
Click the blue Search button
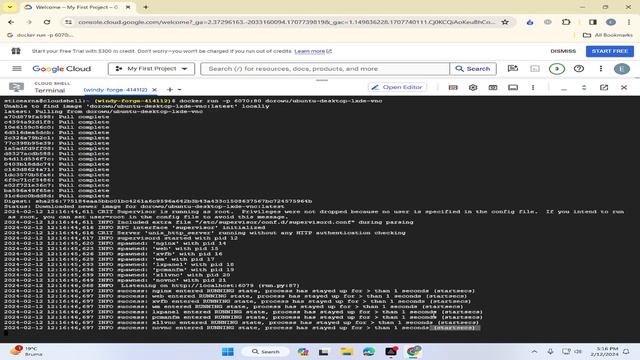click(473, 69)
